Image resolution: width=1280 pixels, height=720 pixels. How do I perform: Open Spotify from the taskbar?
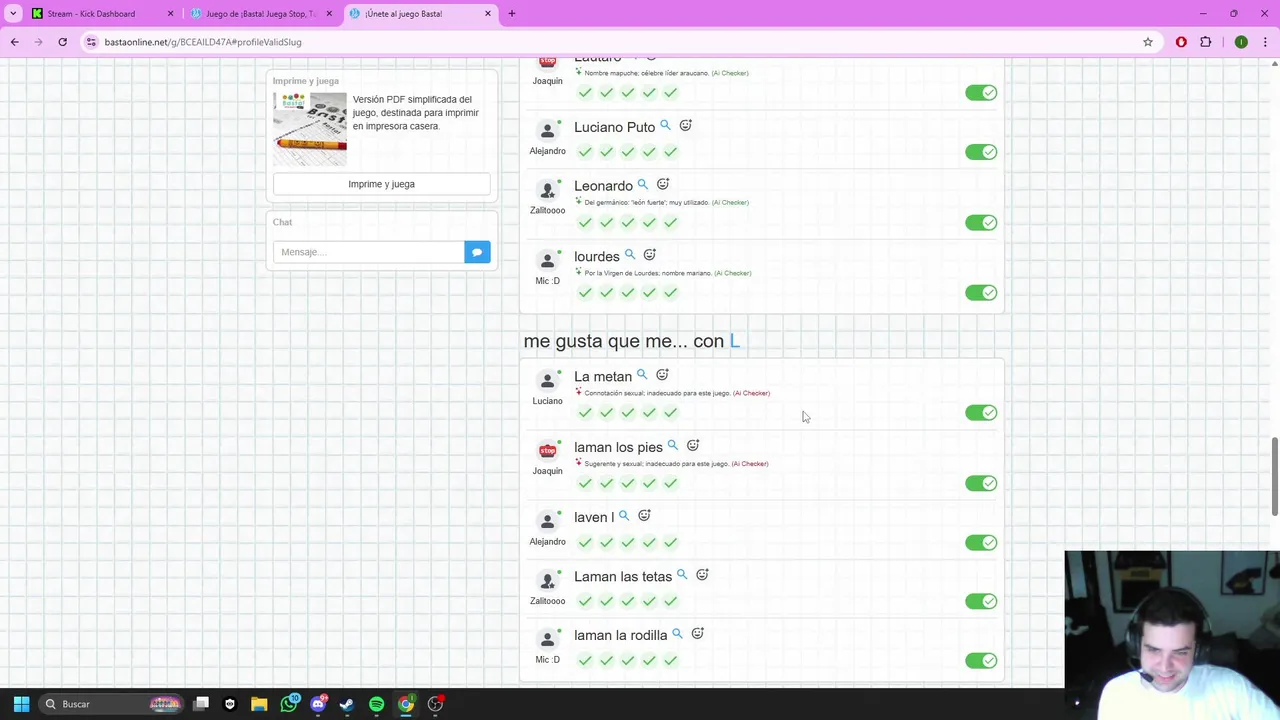coord(377,704)
